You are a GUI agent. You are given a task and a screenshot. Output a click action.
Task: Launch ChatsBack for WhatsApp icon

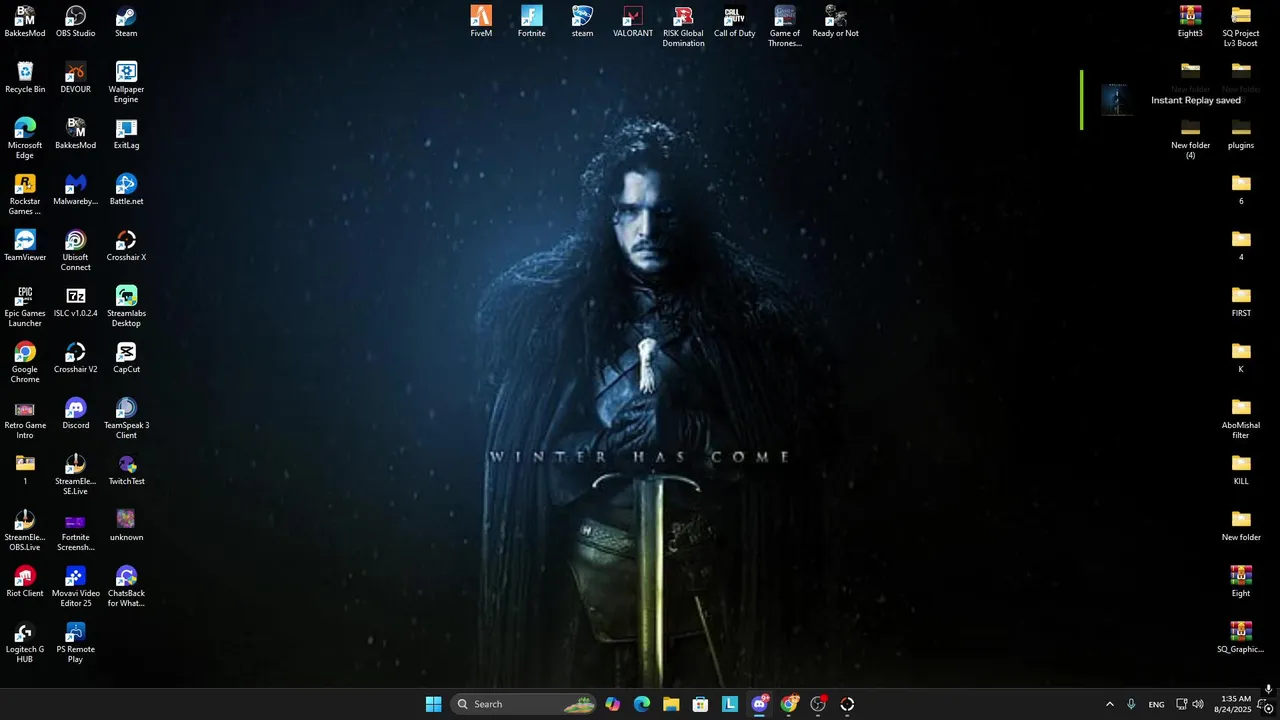tap(126, 586)
